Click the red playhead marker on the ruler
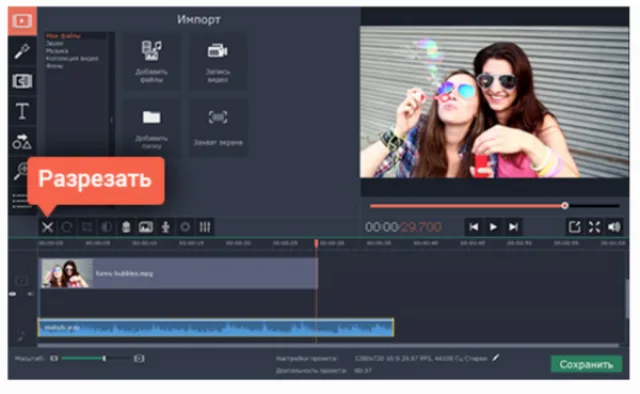The height and width of the screenshot is (394, 640). [x=316, y=243]
